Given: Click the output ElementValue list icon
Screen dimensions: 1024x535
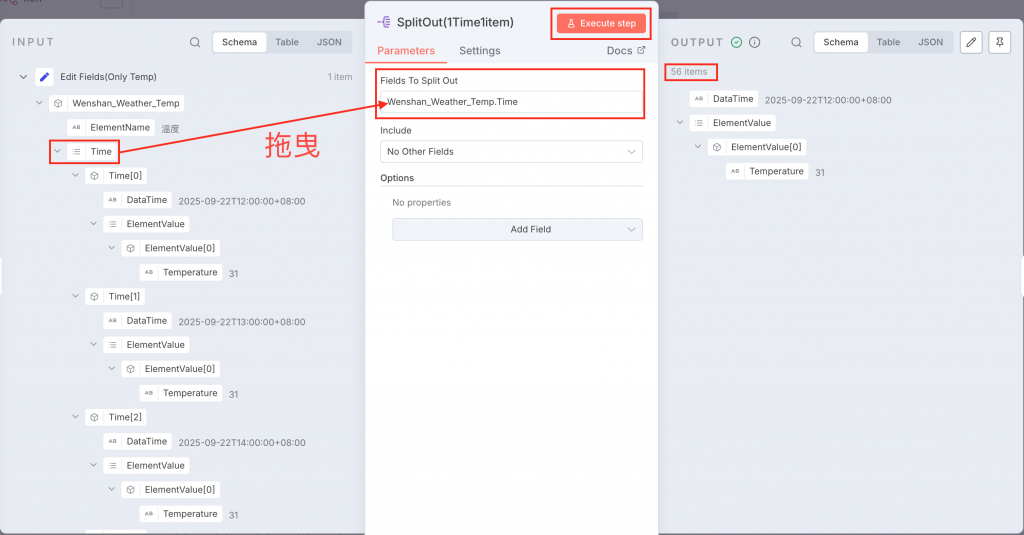Looking at the screenshot, I should click(x=699, y=123).
